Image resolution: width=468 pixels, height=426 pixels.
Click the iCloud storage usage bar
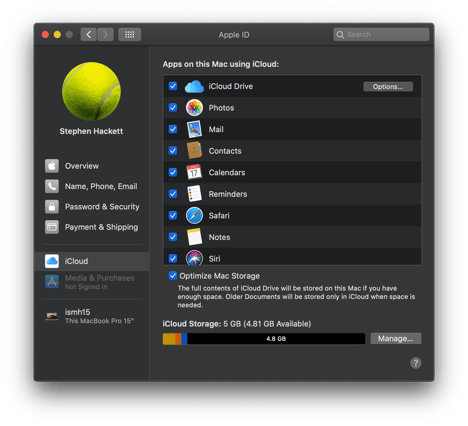point(264,339)
